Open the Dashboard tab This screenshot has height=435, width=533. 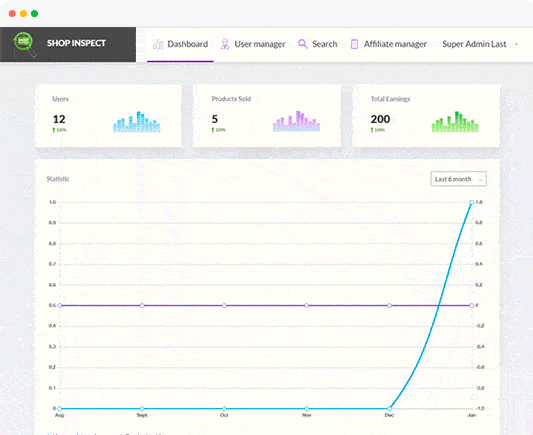(x=180, y=44)
